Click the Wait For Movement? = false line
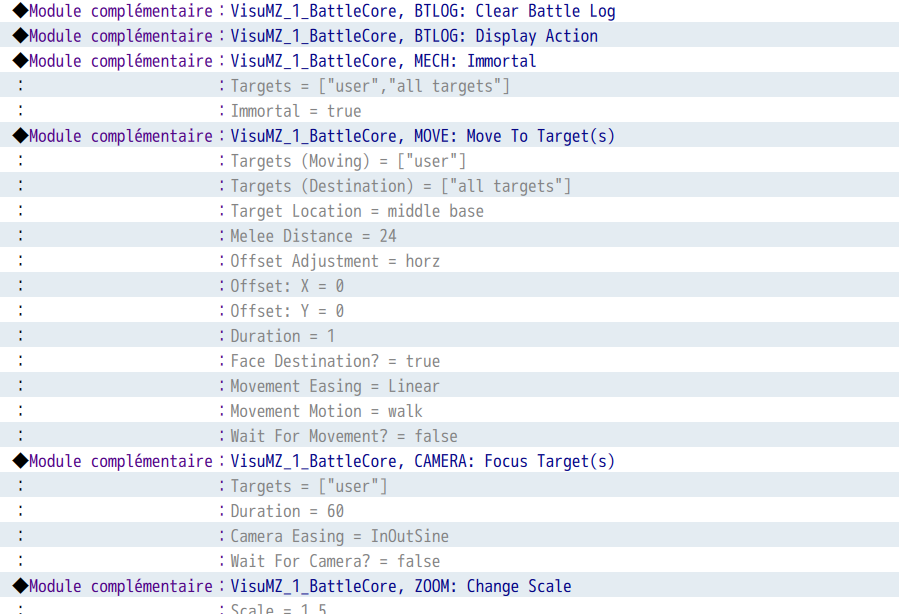This screenshot has height=614, width=899. point(344,436)
